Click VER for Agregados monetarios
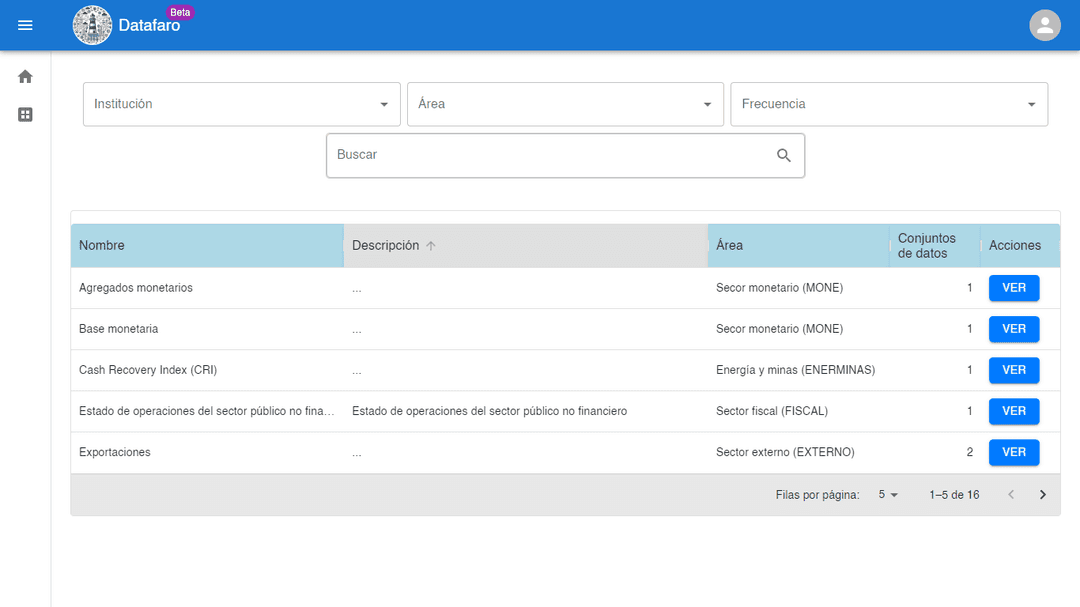1080x607 pixels. click(x=1014, y=288)
